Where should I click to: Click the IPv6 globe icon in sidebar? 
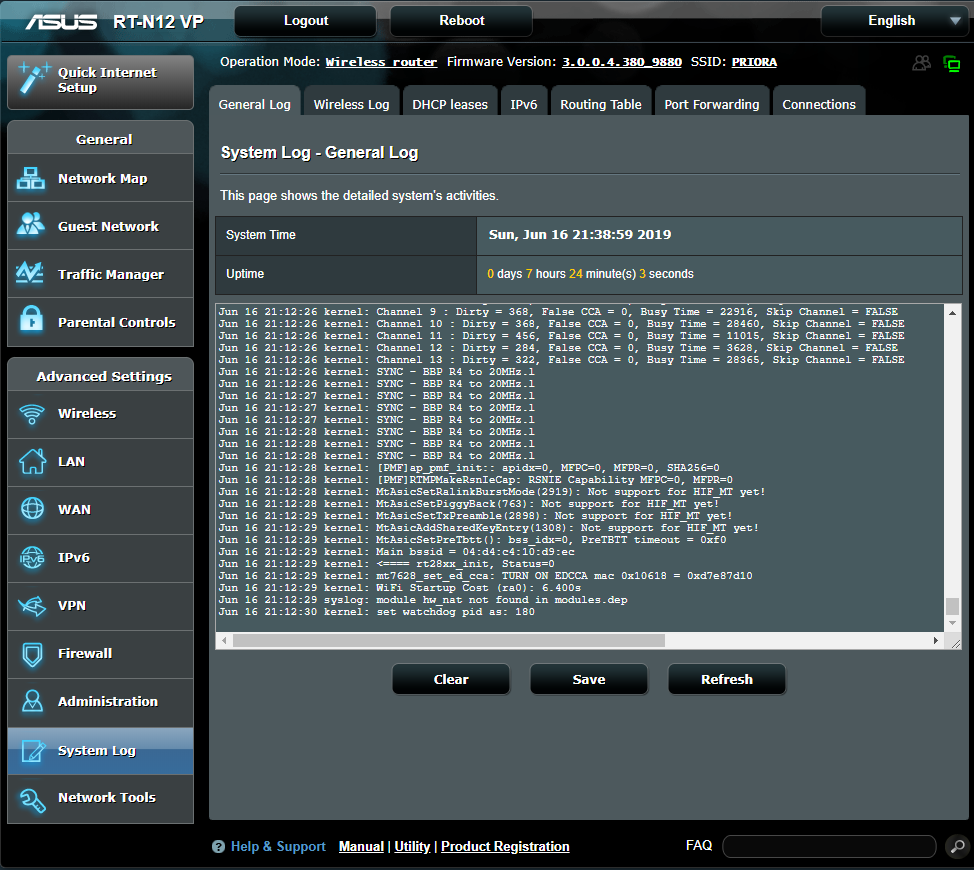click(x=32, y=558)
